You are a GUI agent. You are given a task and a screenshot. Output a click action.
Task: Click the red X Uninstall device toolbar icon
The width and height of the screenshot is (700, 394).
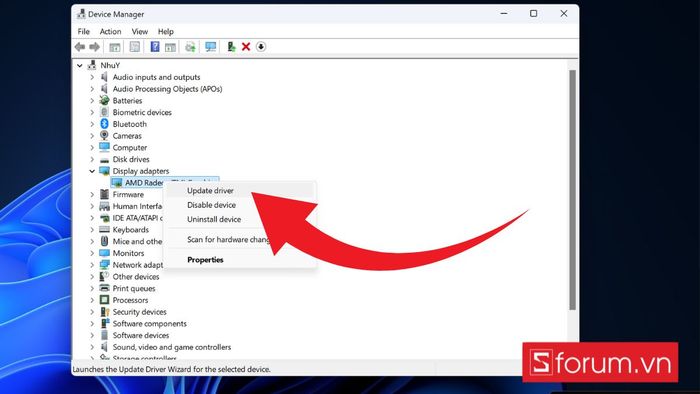[x=246, y=46]
